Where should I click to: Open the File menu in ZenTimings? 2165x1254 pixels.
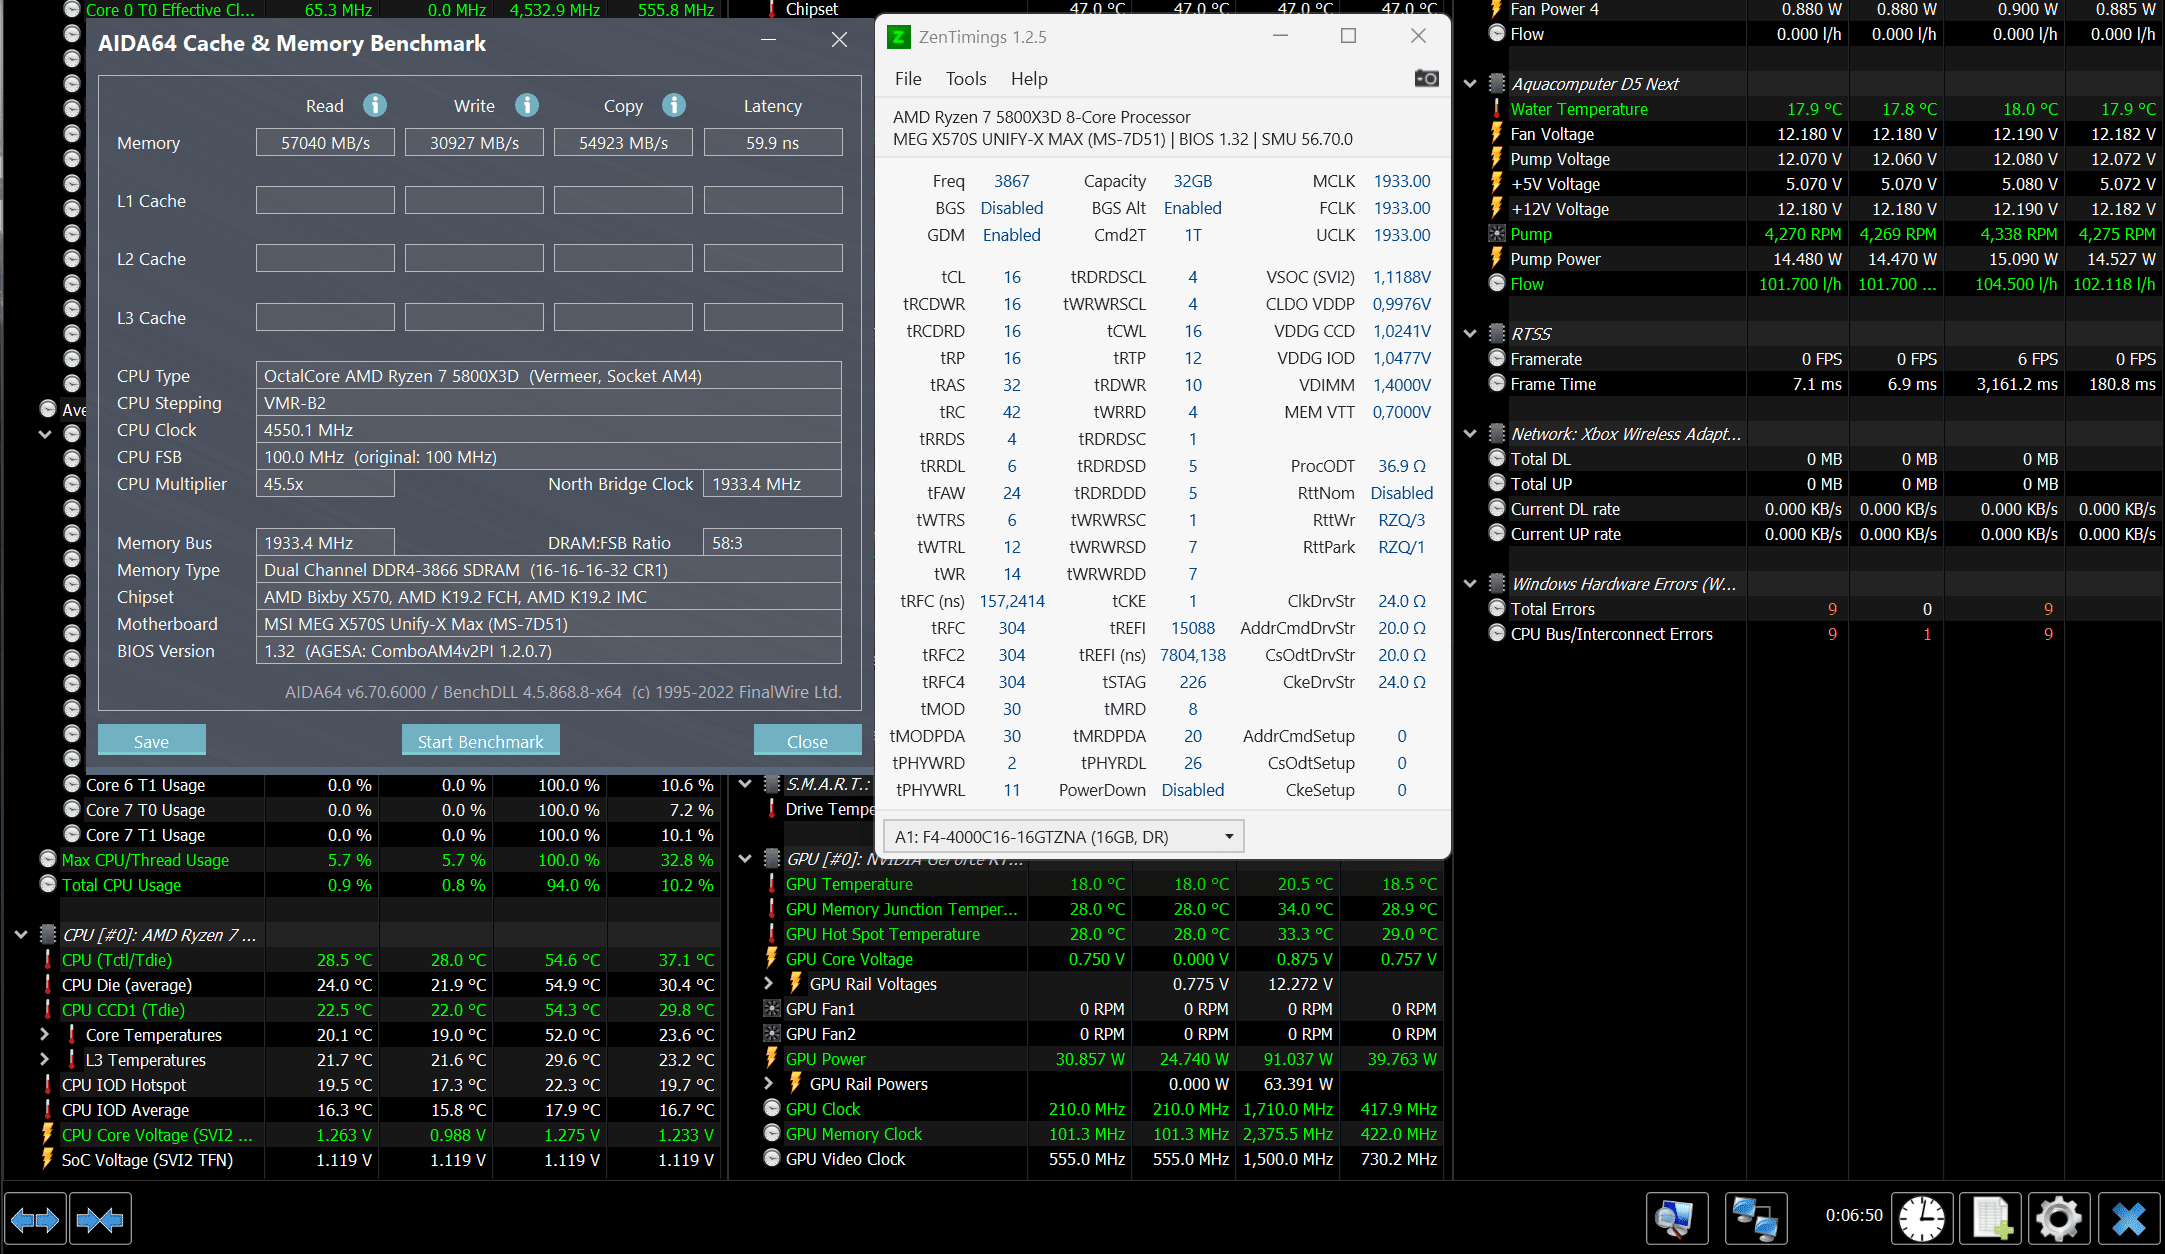pyautogui.click(x=908, y=79)
